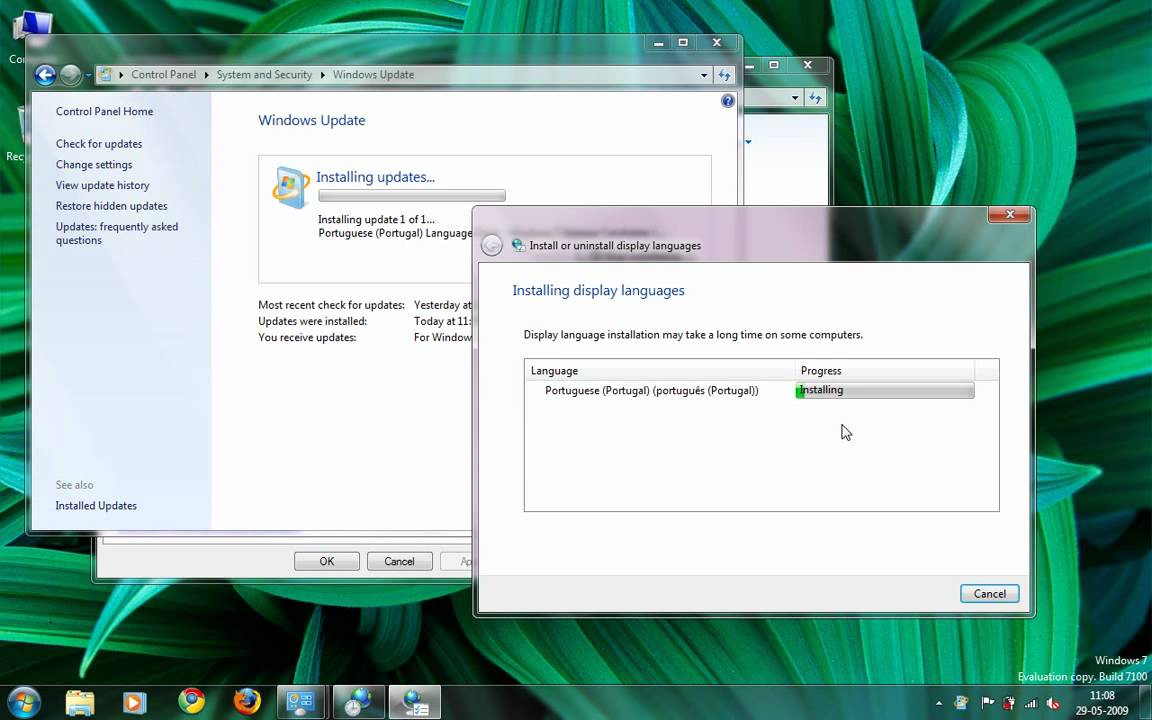Click the muted volume tray icon

click(x=1053, y=703)
